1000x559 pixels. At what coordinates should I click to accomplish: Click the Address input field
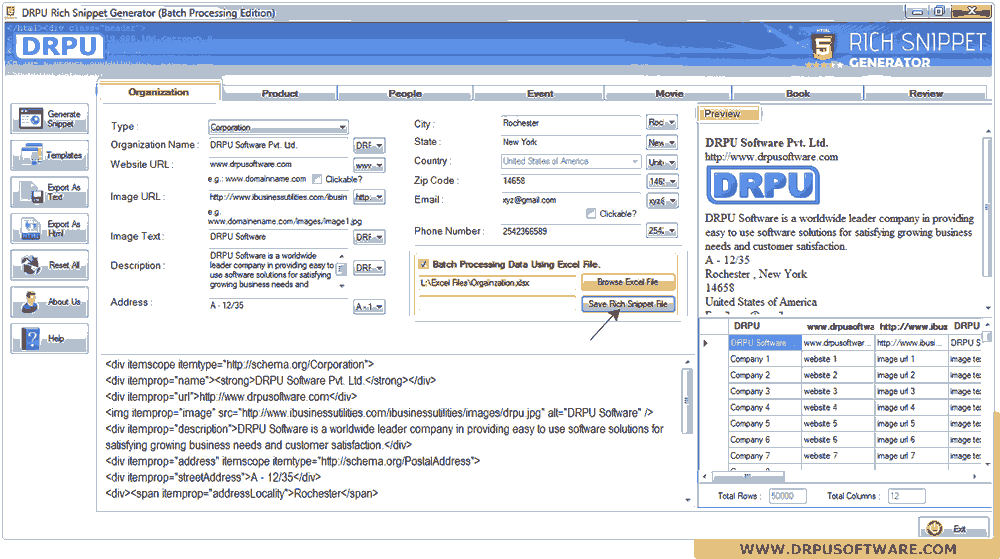click(278, 306)
